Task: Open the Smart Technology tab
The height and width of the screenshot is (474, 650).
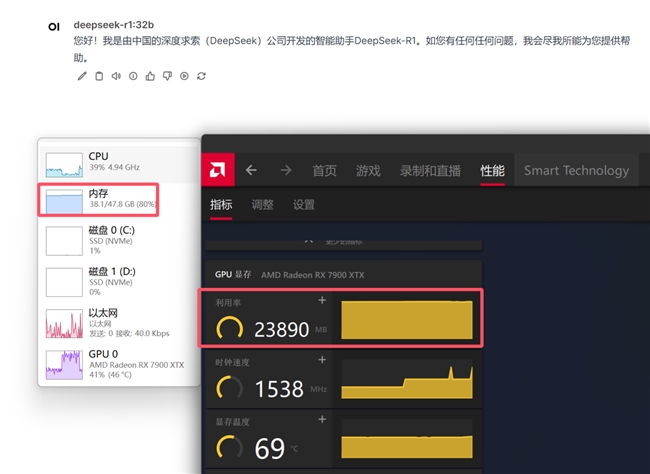Action: (x=576, y=170)
